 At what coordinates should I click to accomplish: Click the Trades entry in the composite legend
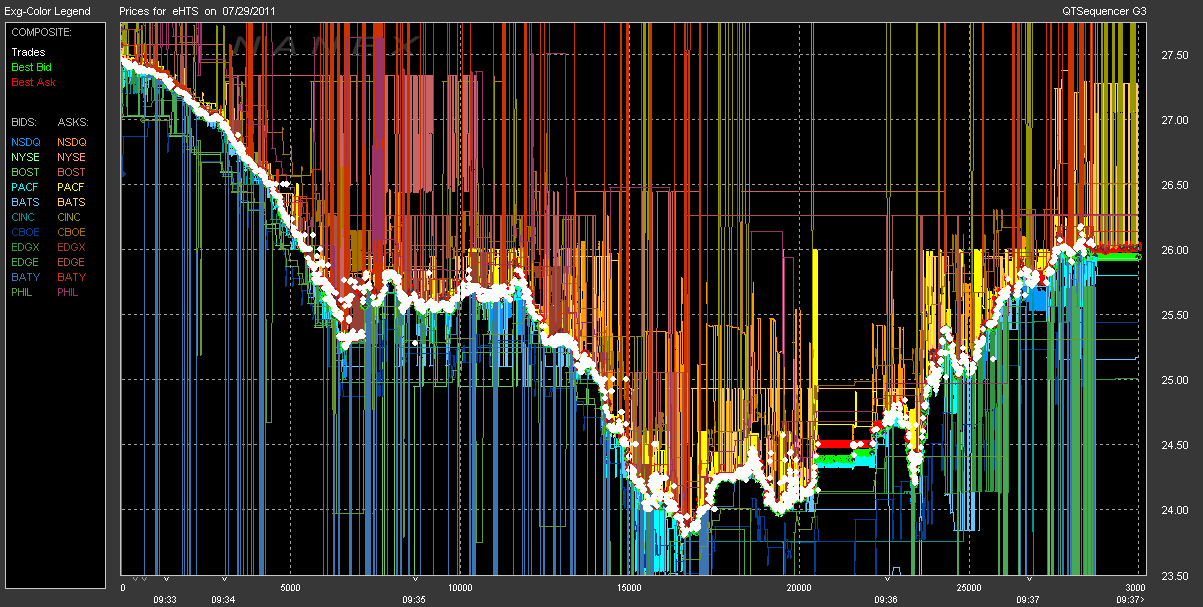28,52
